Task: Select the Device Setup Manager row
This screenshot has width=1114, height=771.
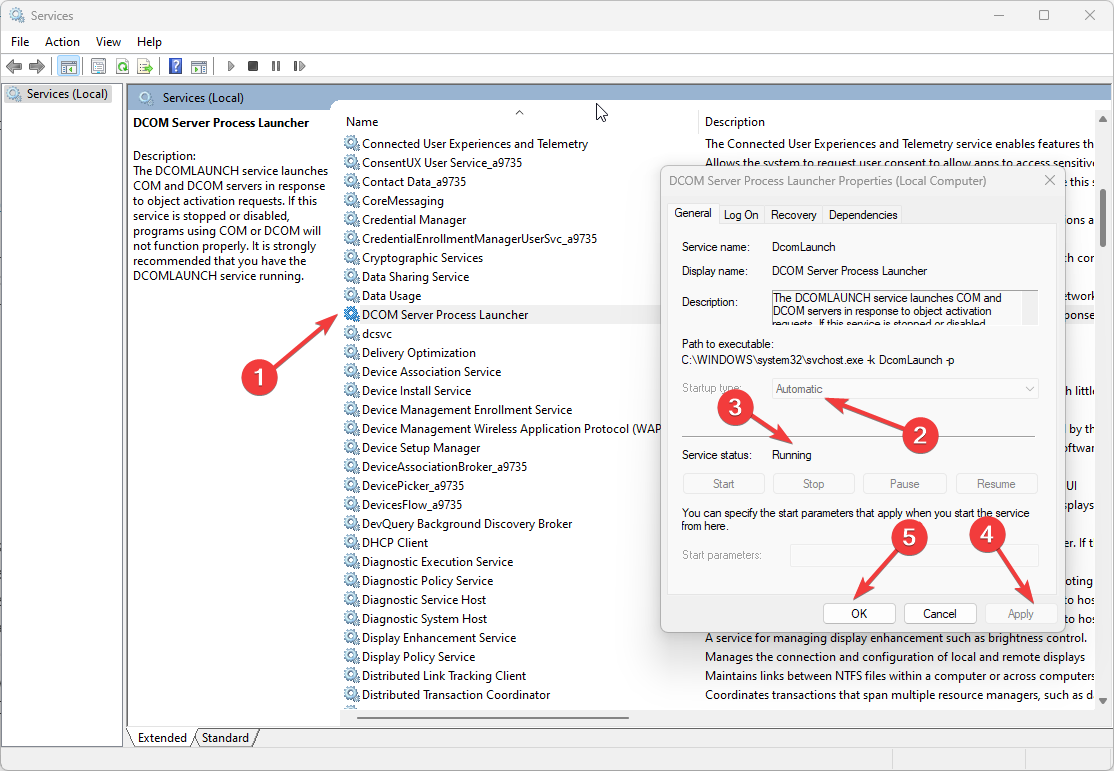Action: click(421, 448)
